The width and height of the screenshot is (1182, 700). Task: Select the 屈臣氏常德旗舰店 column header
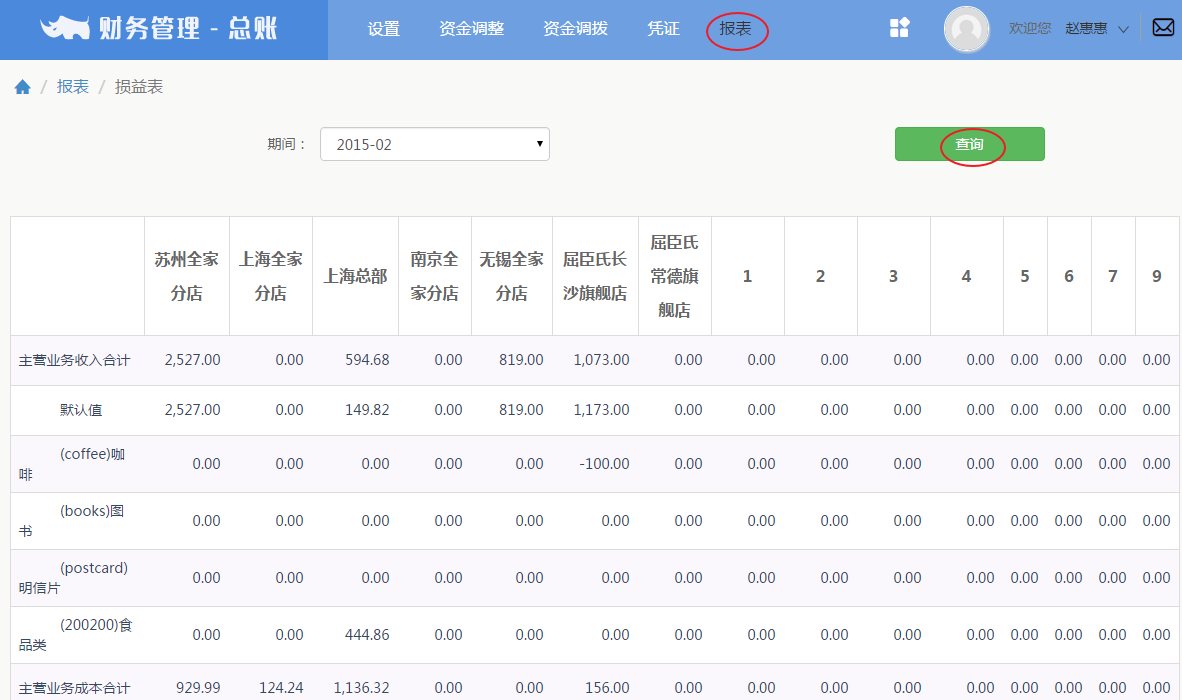click(x=675, y=276)
